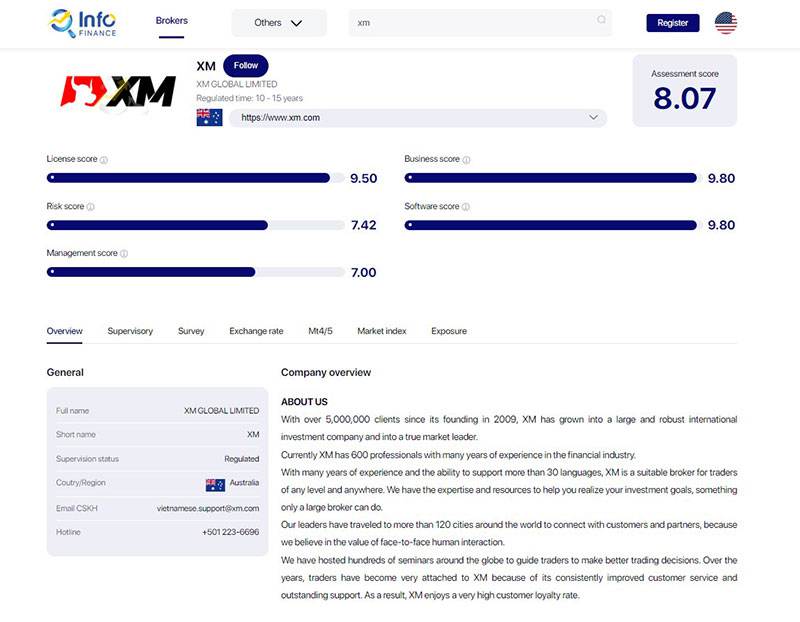Open the Brokers menu item

tap(171, 21)
